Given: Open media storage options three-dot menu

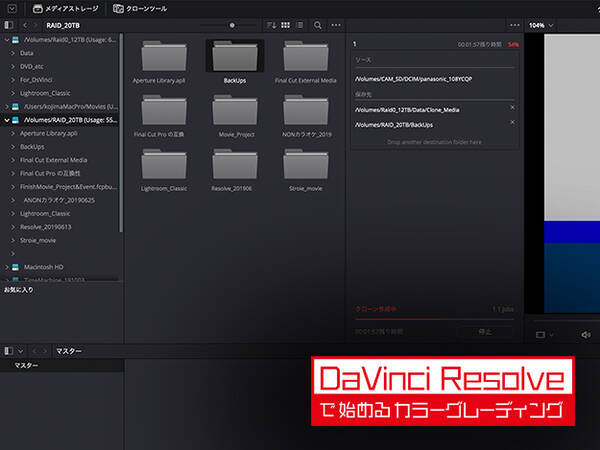Looking at the screenshot, I should (x=336, y=25).
